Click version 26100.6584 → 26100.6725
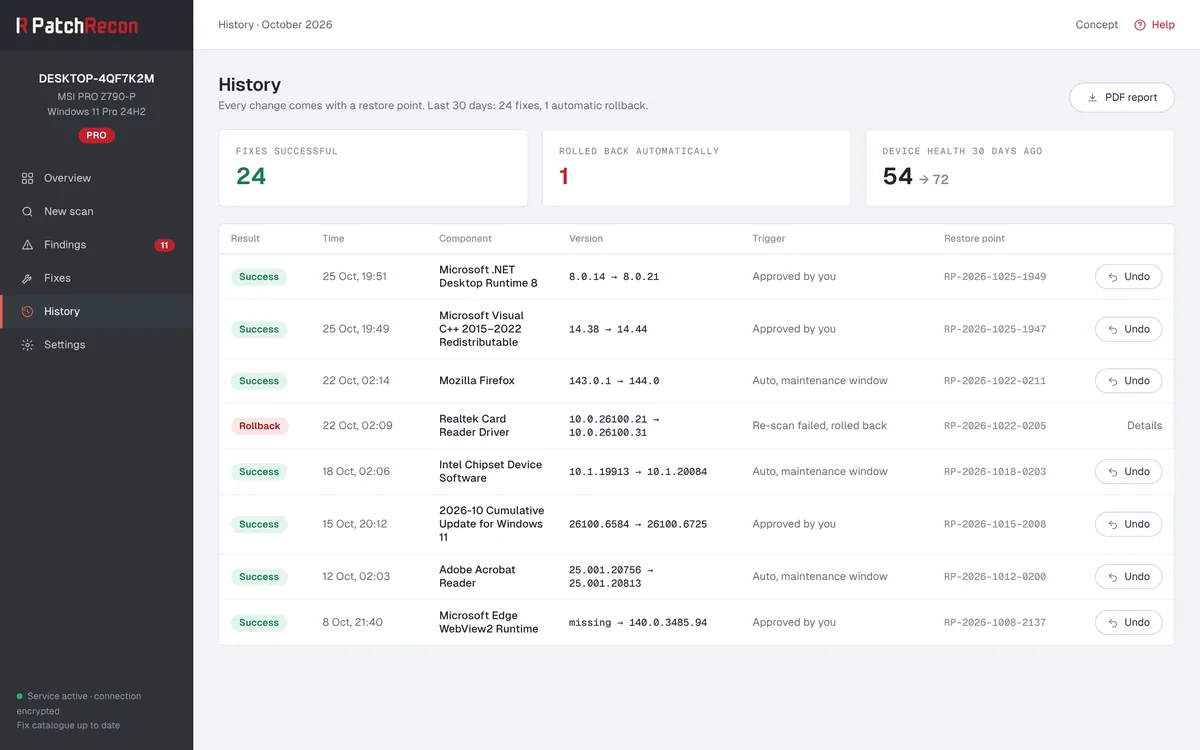 click(x=638, y=524)
